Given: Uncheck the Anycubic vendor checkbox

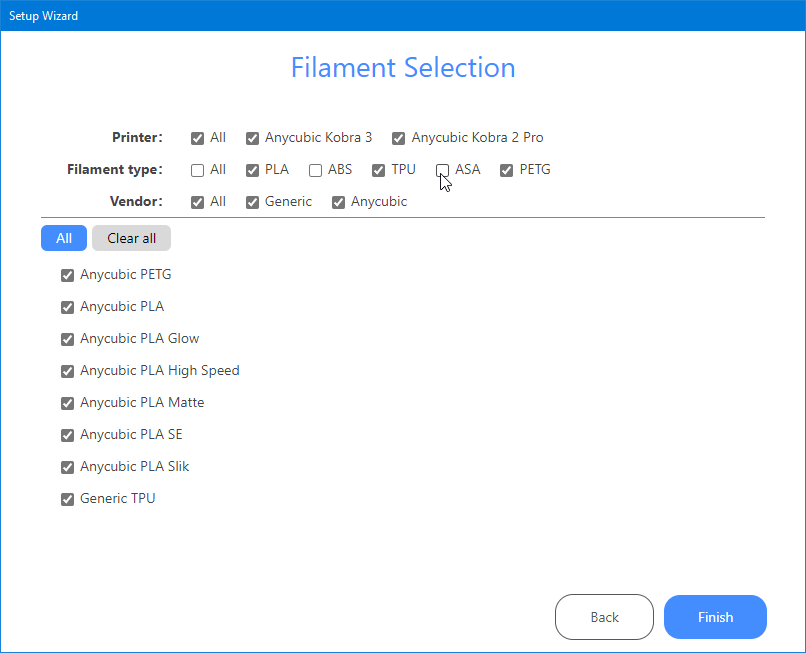Looking at the screenshot, I should tap(339, 202).
